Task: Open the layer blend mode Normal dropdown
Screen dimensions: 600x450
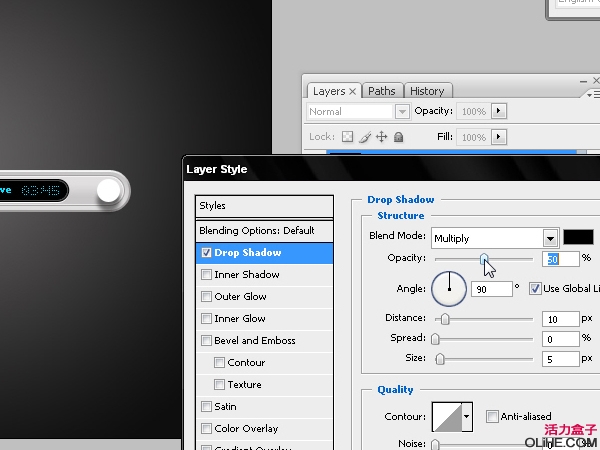Action: (x=402, y=111)
